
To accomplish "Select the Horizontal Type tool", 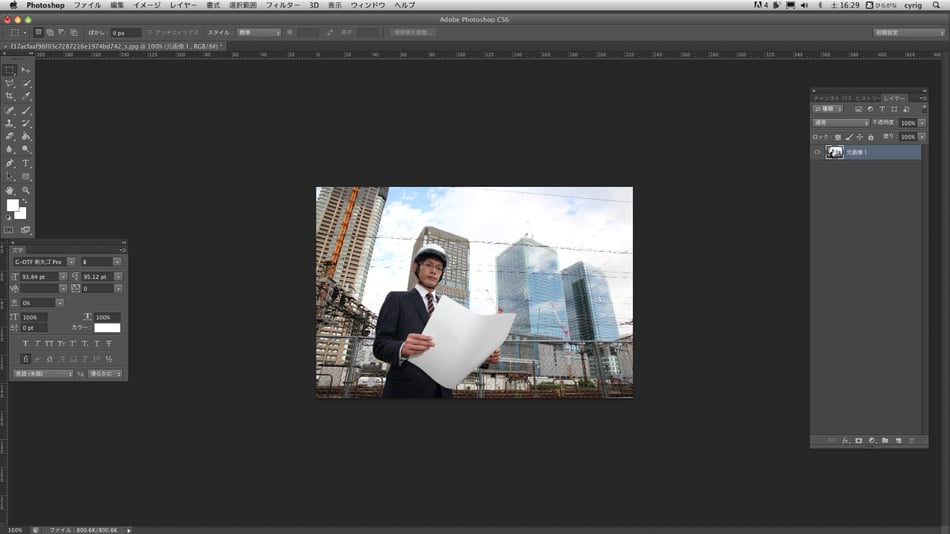I will point(26,163).
